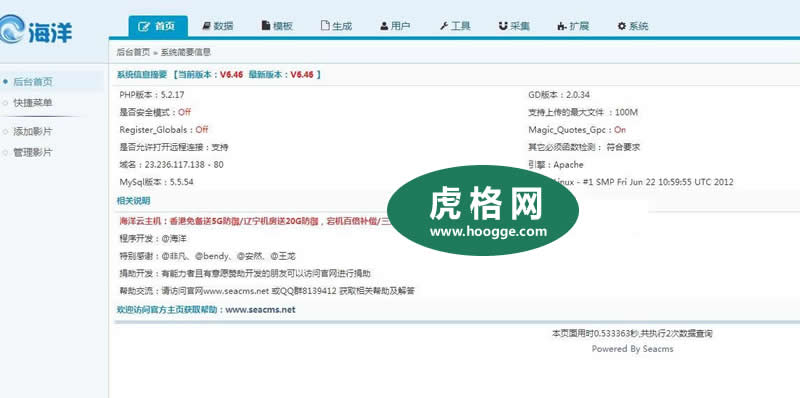Open the 采集 tab
This screenshot has height=398, width=800.
514,26
